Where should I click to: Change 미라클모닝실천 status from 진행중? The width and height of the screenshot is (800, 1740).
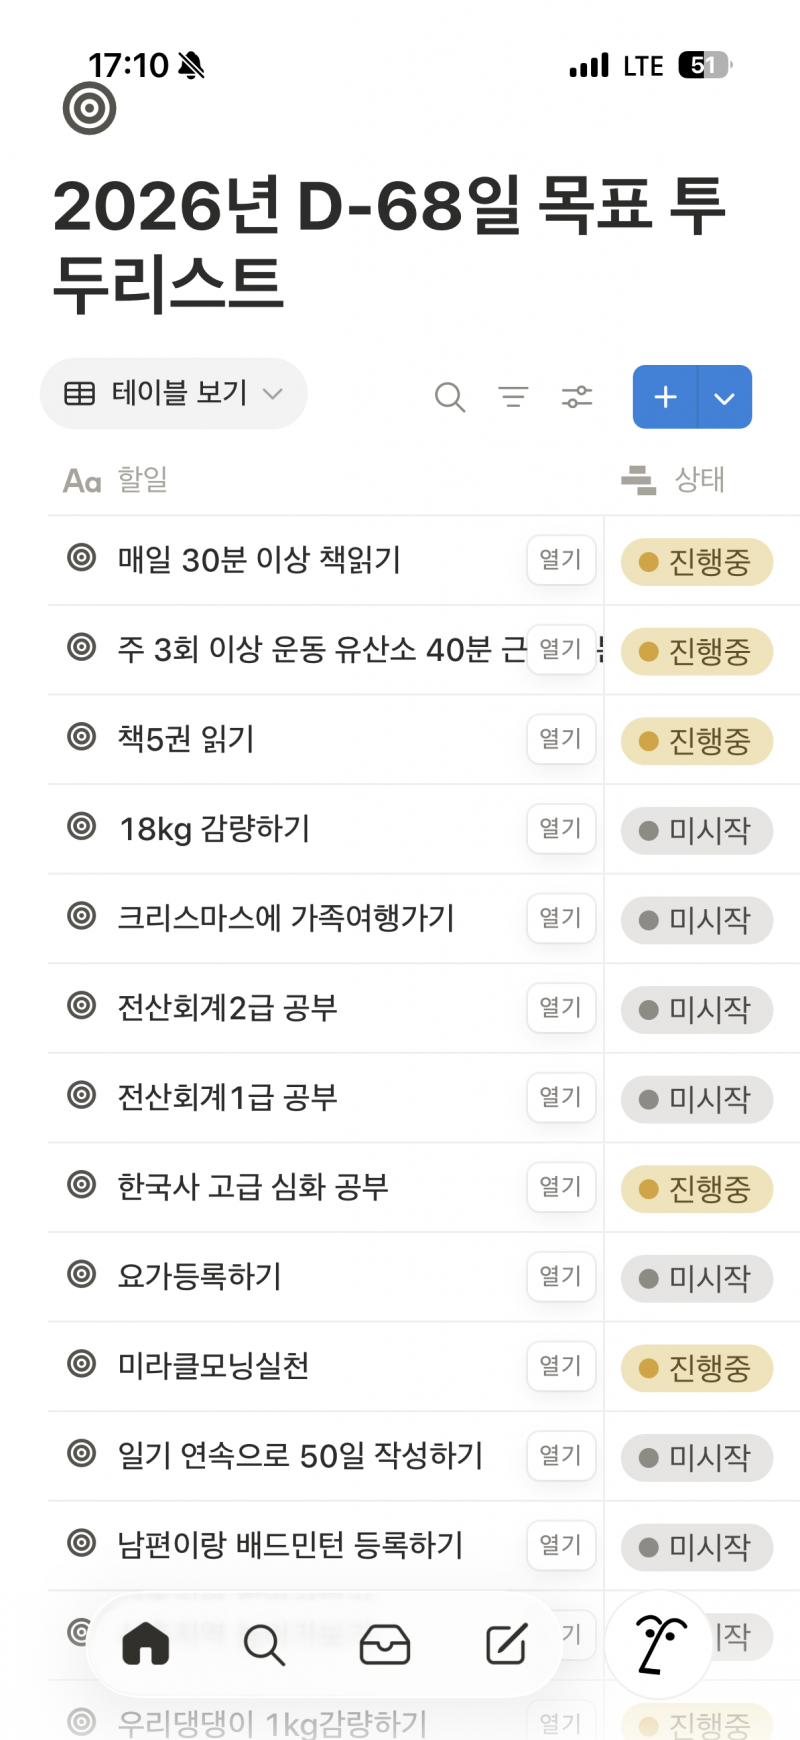(x=697, y=1367)
